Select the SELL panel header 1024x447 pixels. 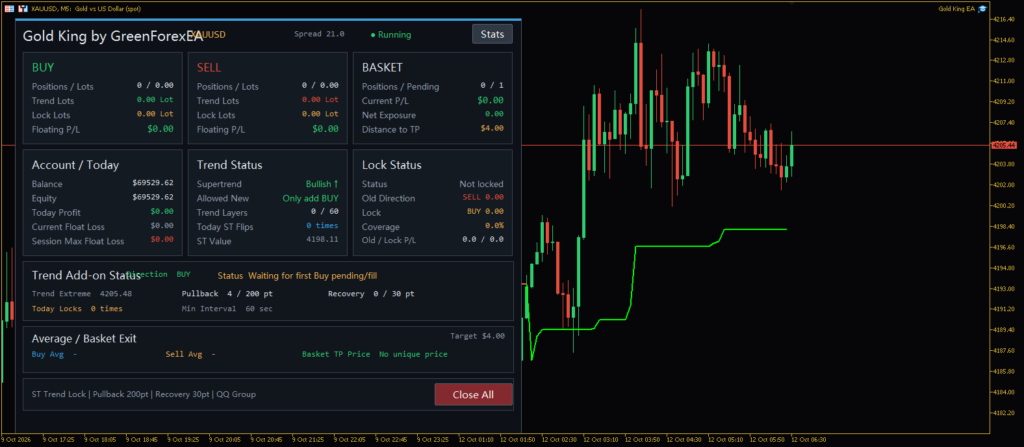tap(209, 67)
